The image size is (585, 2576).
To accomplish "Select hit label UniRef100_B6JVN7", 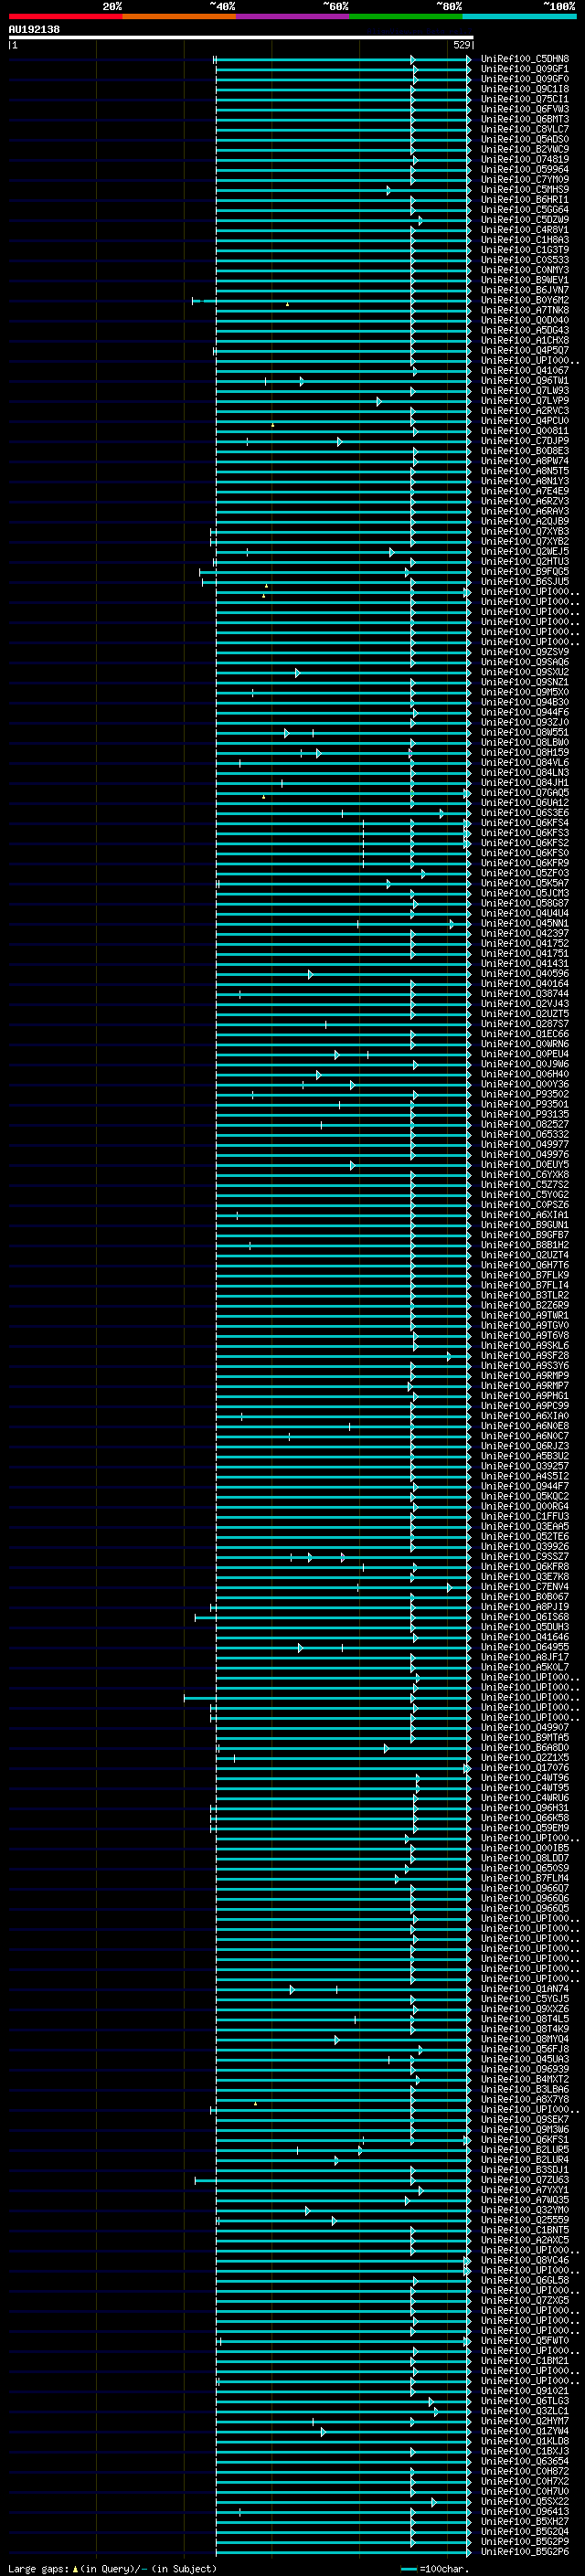I will (524, 291).
